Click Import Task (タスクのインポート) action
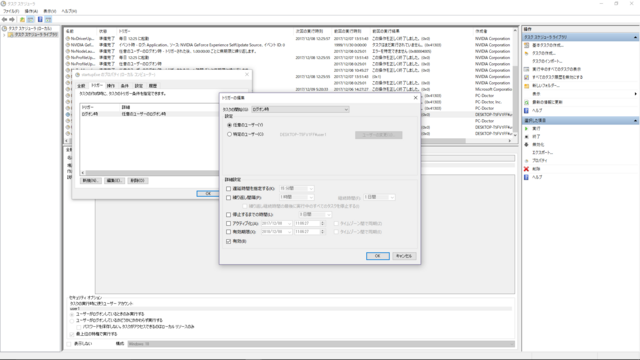The height and width of the screenshot is (360, 640). click(547, 61)
